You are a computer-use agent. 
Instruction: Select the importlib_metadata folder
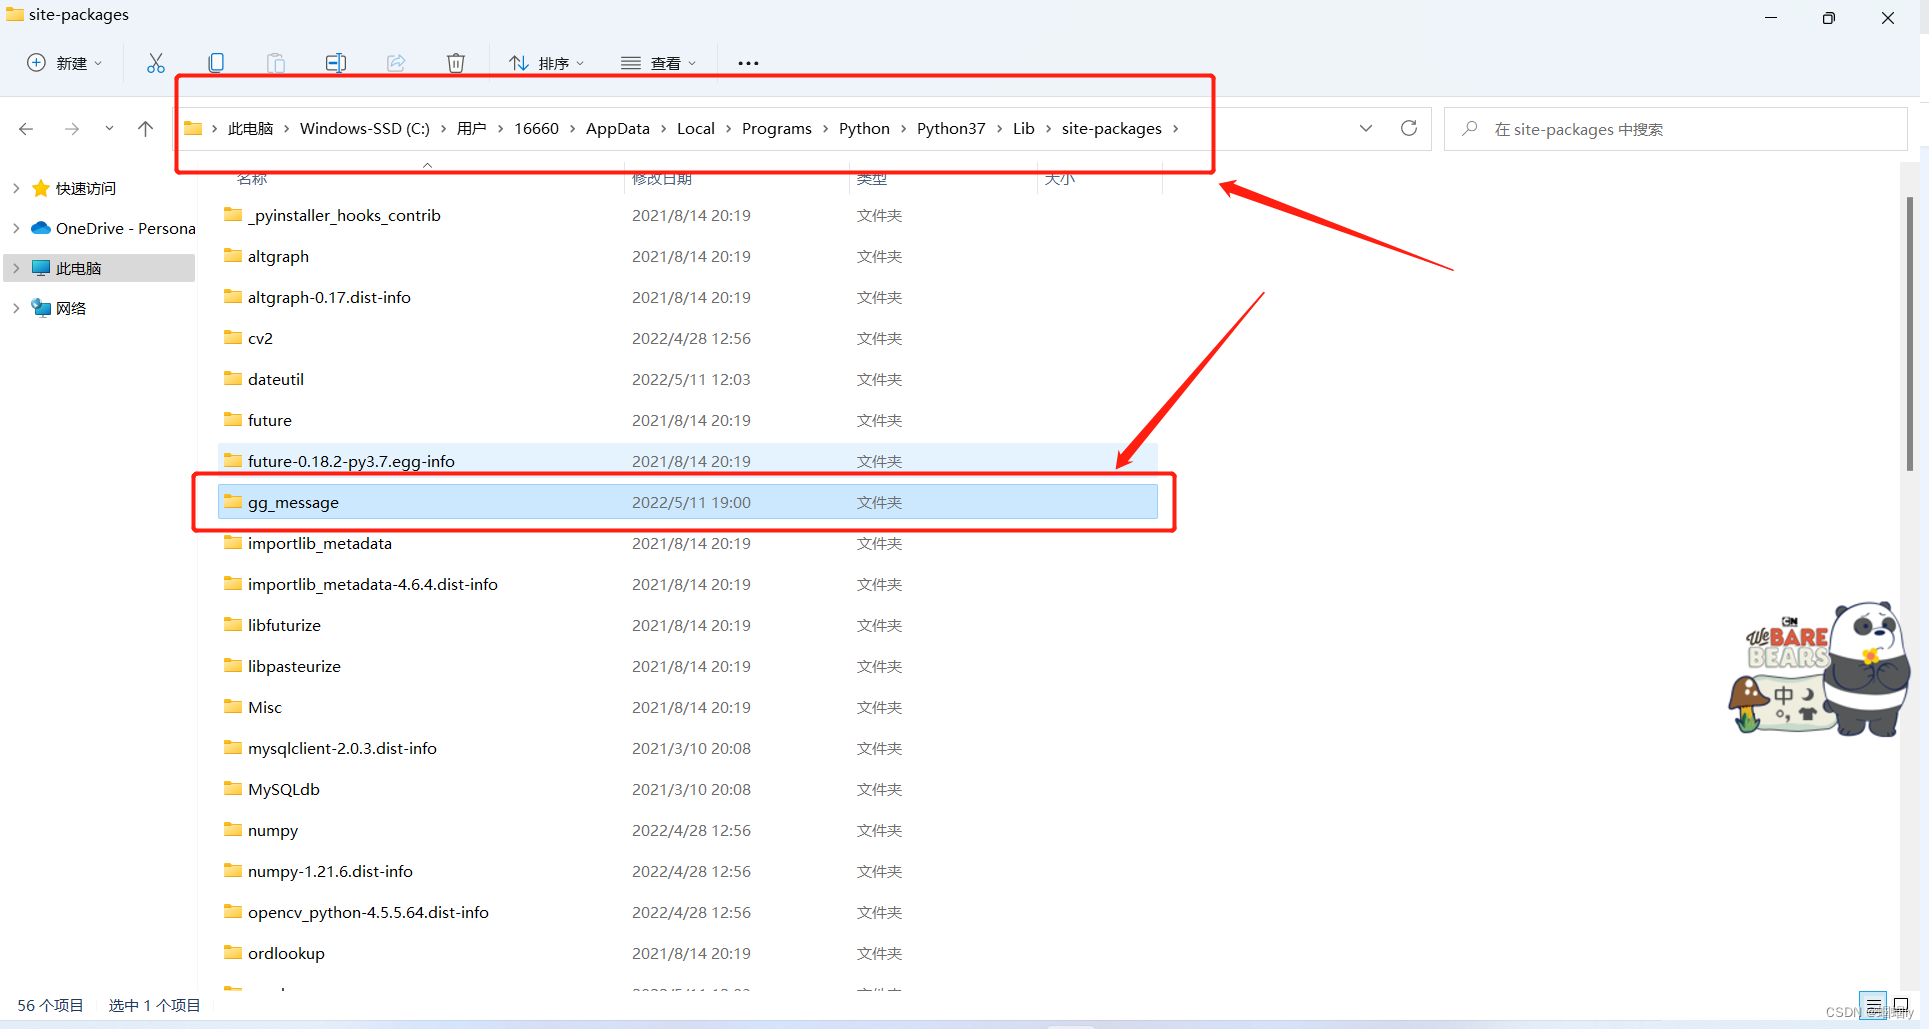coord(687,543)
